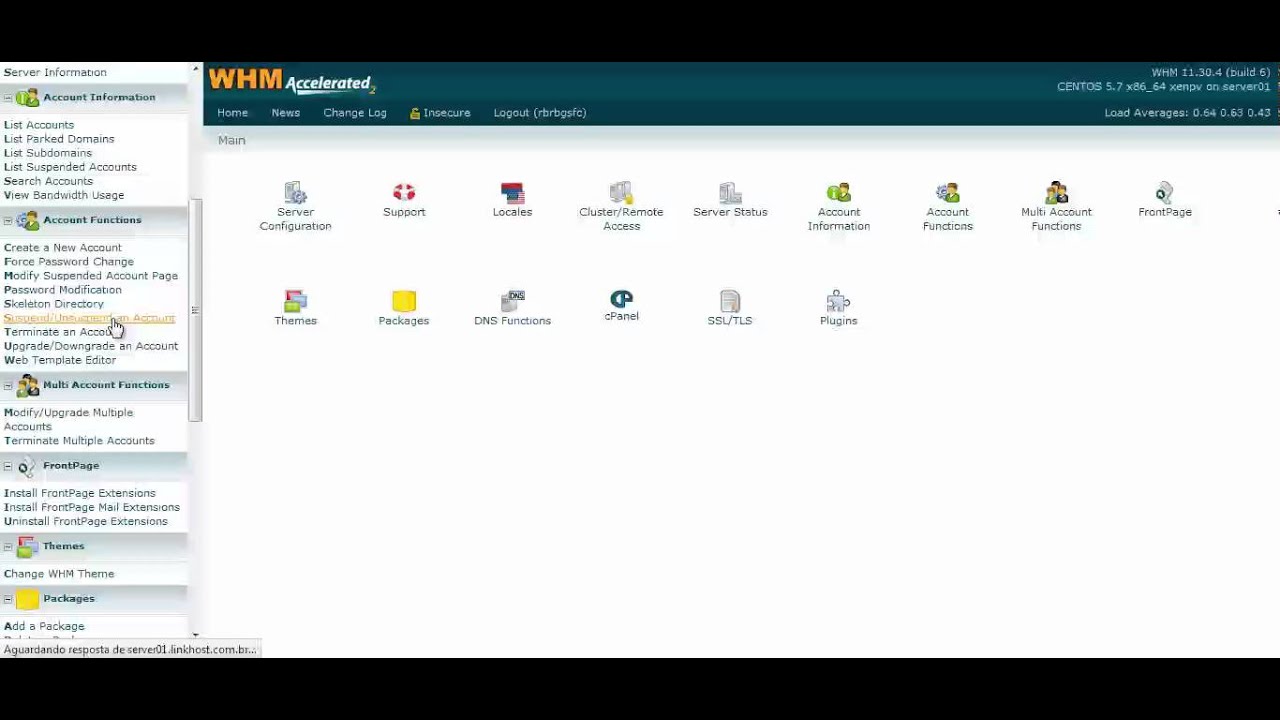The width and height of the screenshot is (1280, 720).
Task: Open Install FrontPage Extensions link
Action: click(x=80, y=493)
